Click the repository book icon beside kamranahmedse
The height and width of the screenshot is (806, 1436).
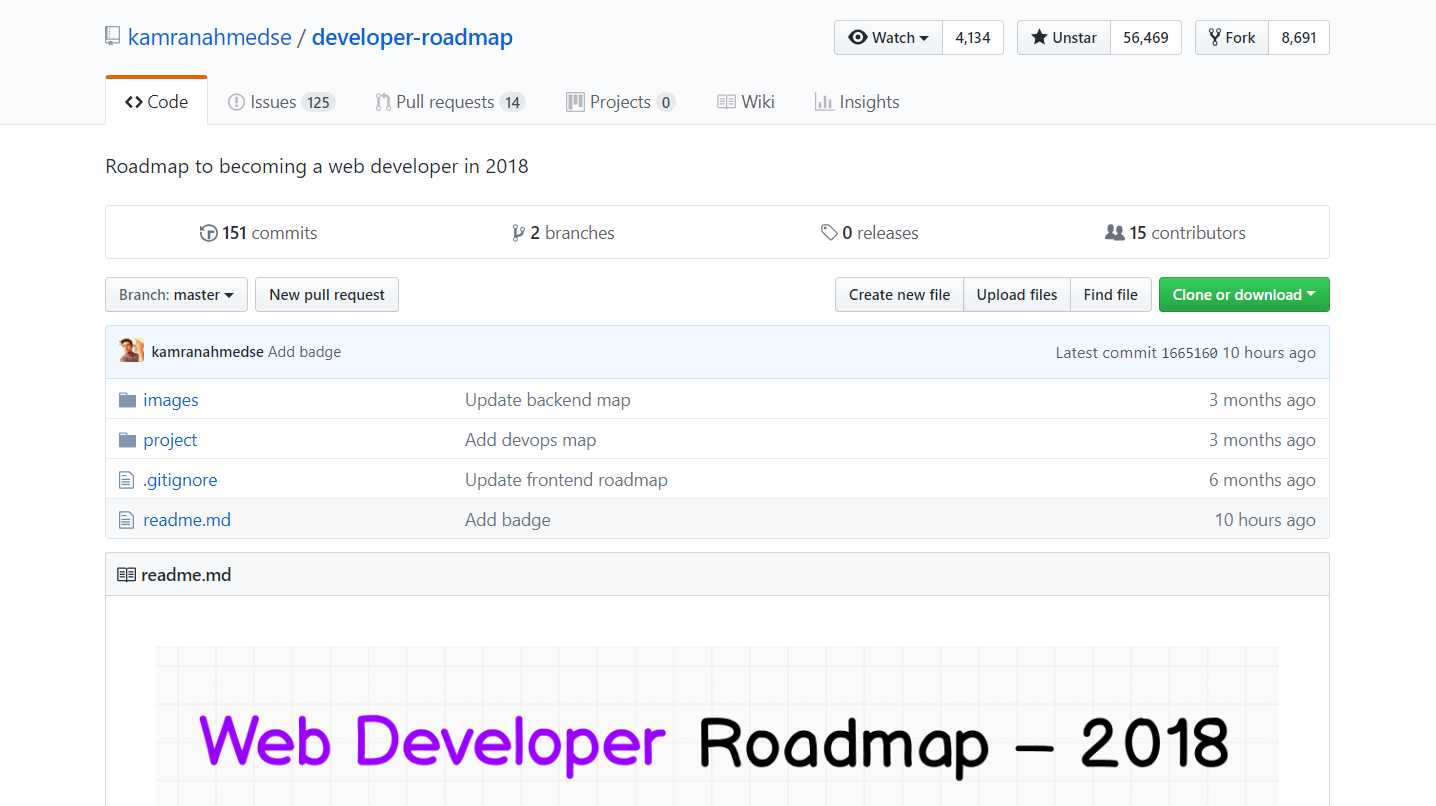112,38
